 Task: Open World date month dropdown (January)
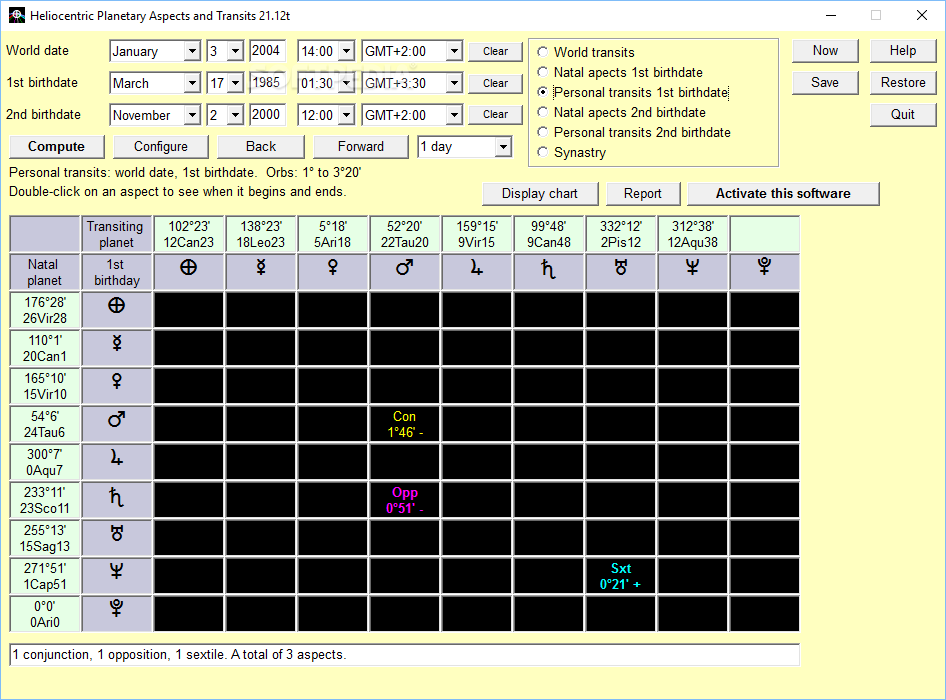[x=192, y=51]
